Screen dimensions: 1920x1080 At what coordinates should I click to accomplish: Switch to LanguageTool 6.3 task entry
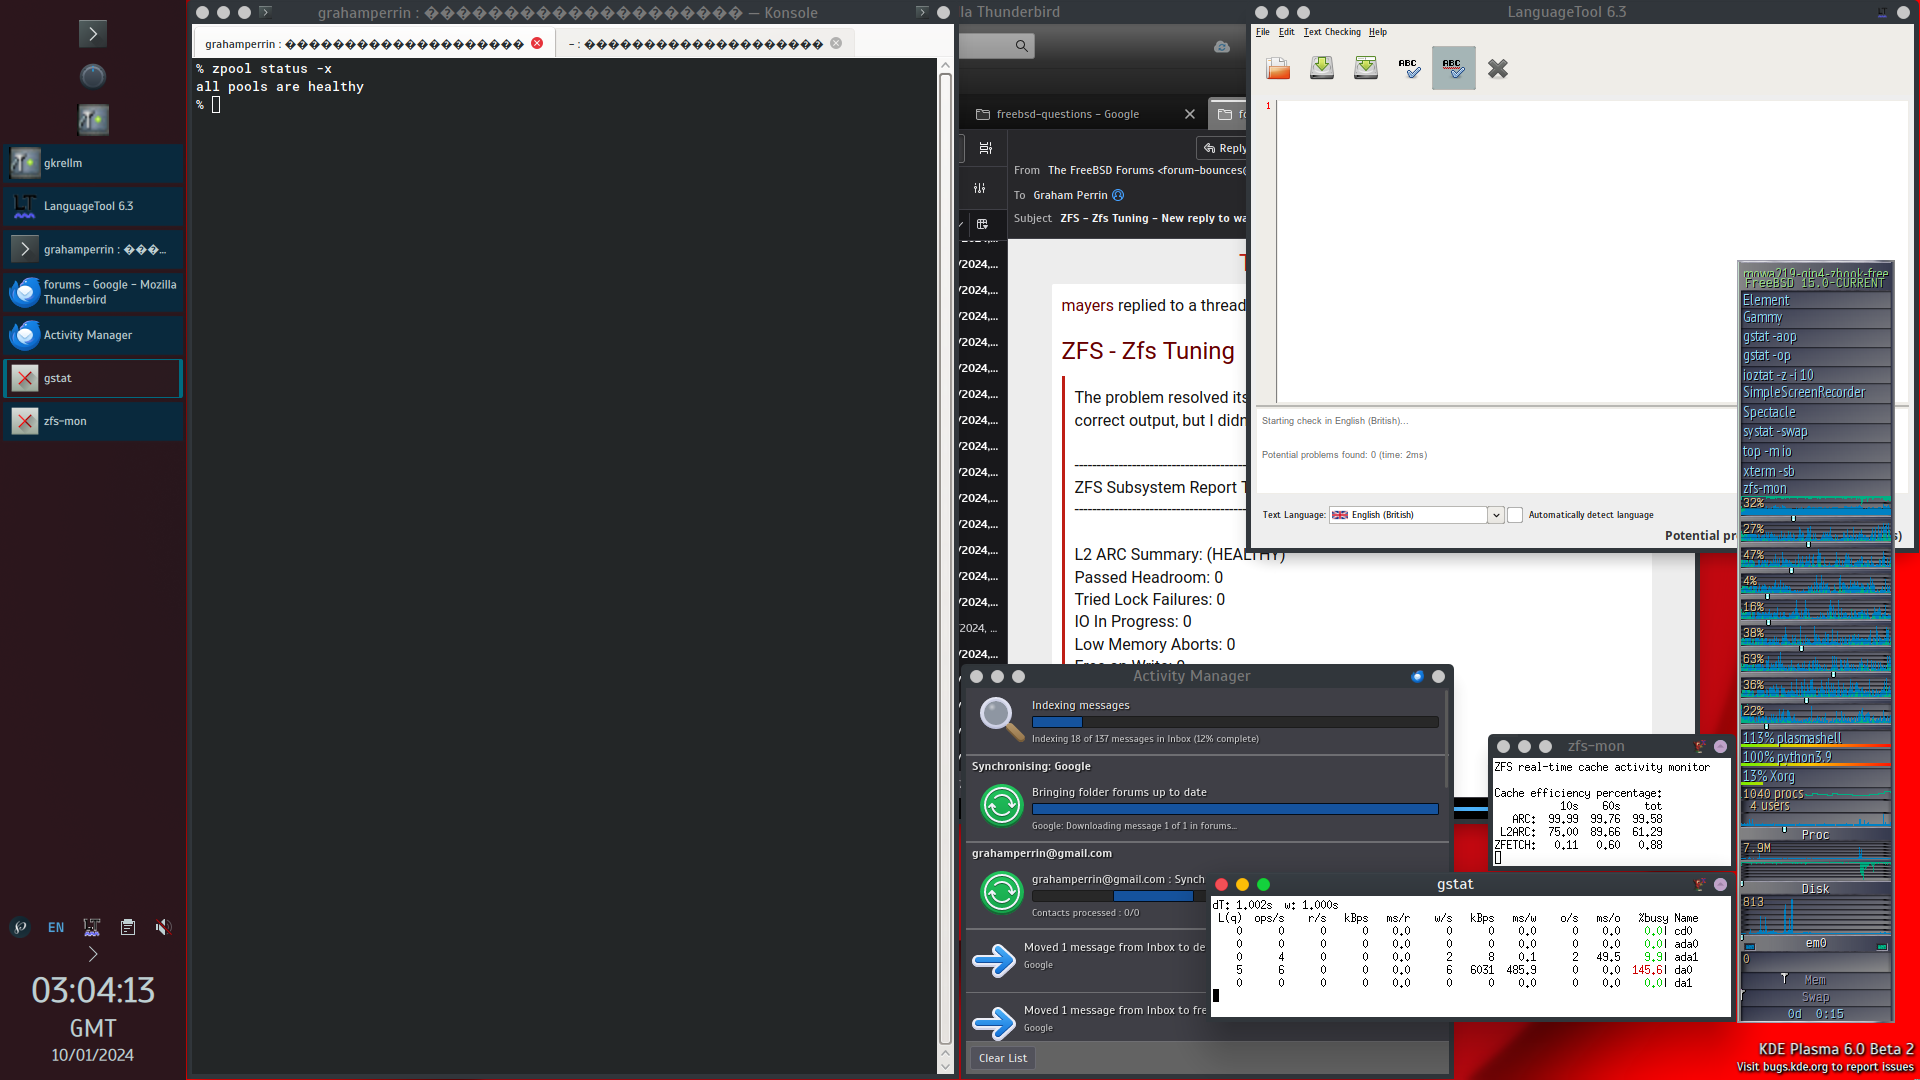pos(93,206)
